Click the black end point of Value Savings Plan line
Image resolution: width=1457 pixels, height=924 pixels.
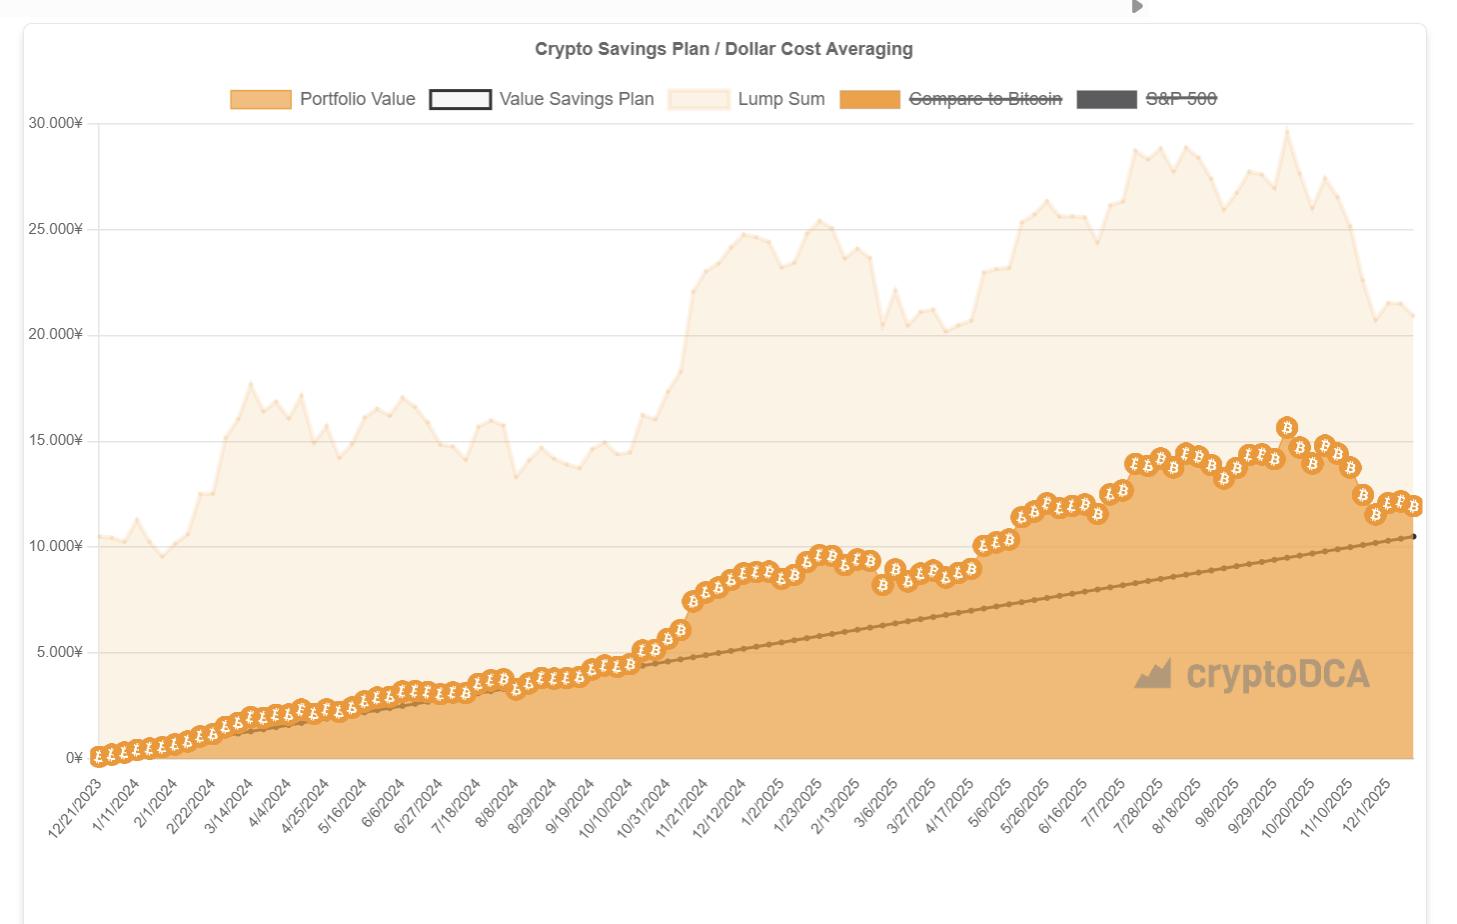pyautogui.click(x=1413, y=537)
